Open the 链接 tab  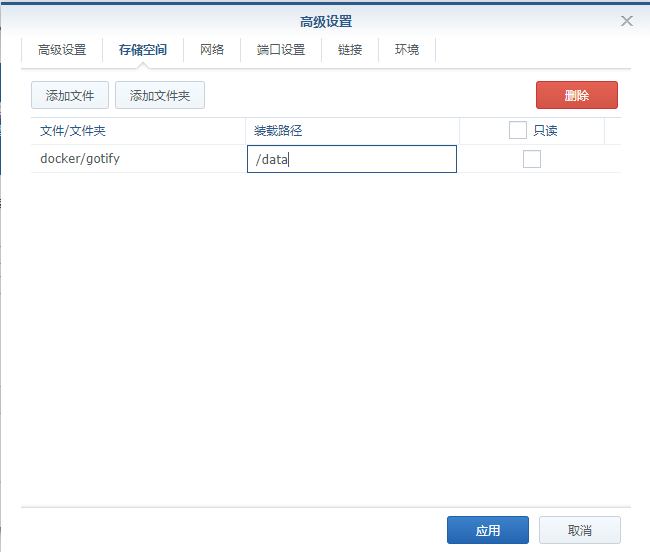click(350, 50)
